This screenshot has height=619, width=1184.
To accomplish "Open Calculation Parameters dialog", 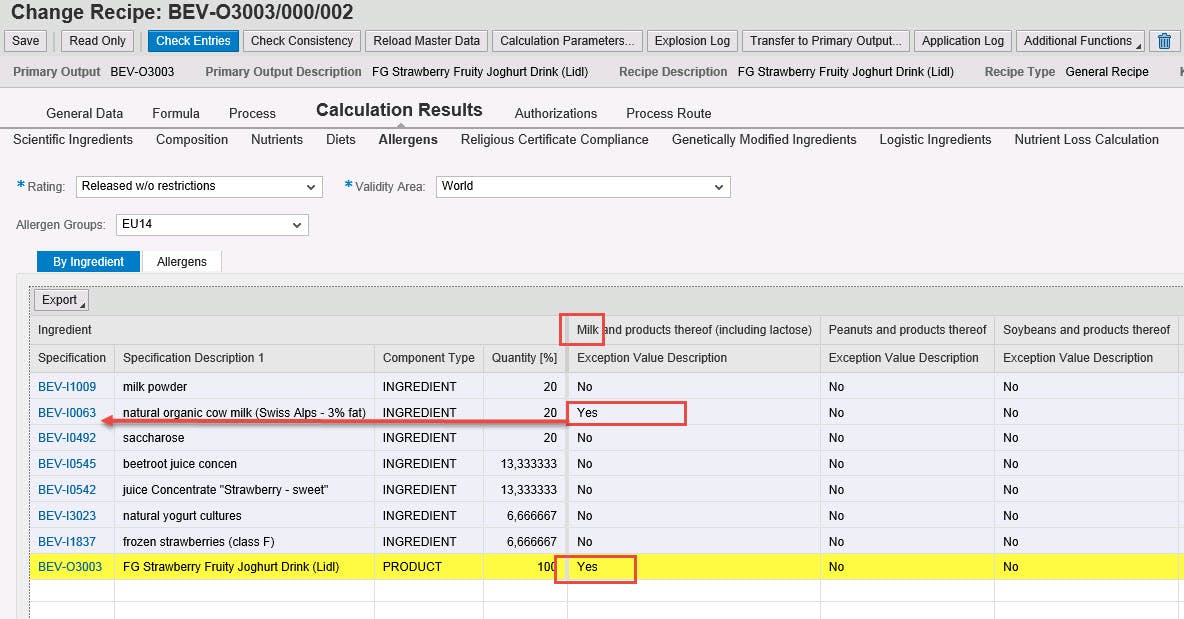I will (x=567, y=41).
